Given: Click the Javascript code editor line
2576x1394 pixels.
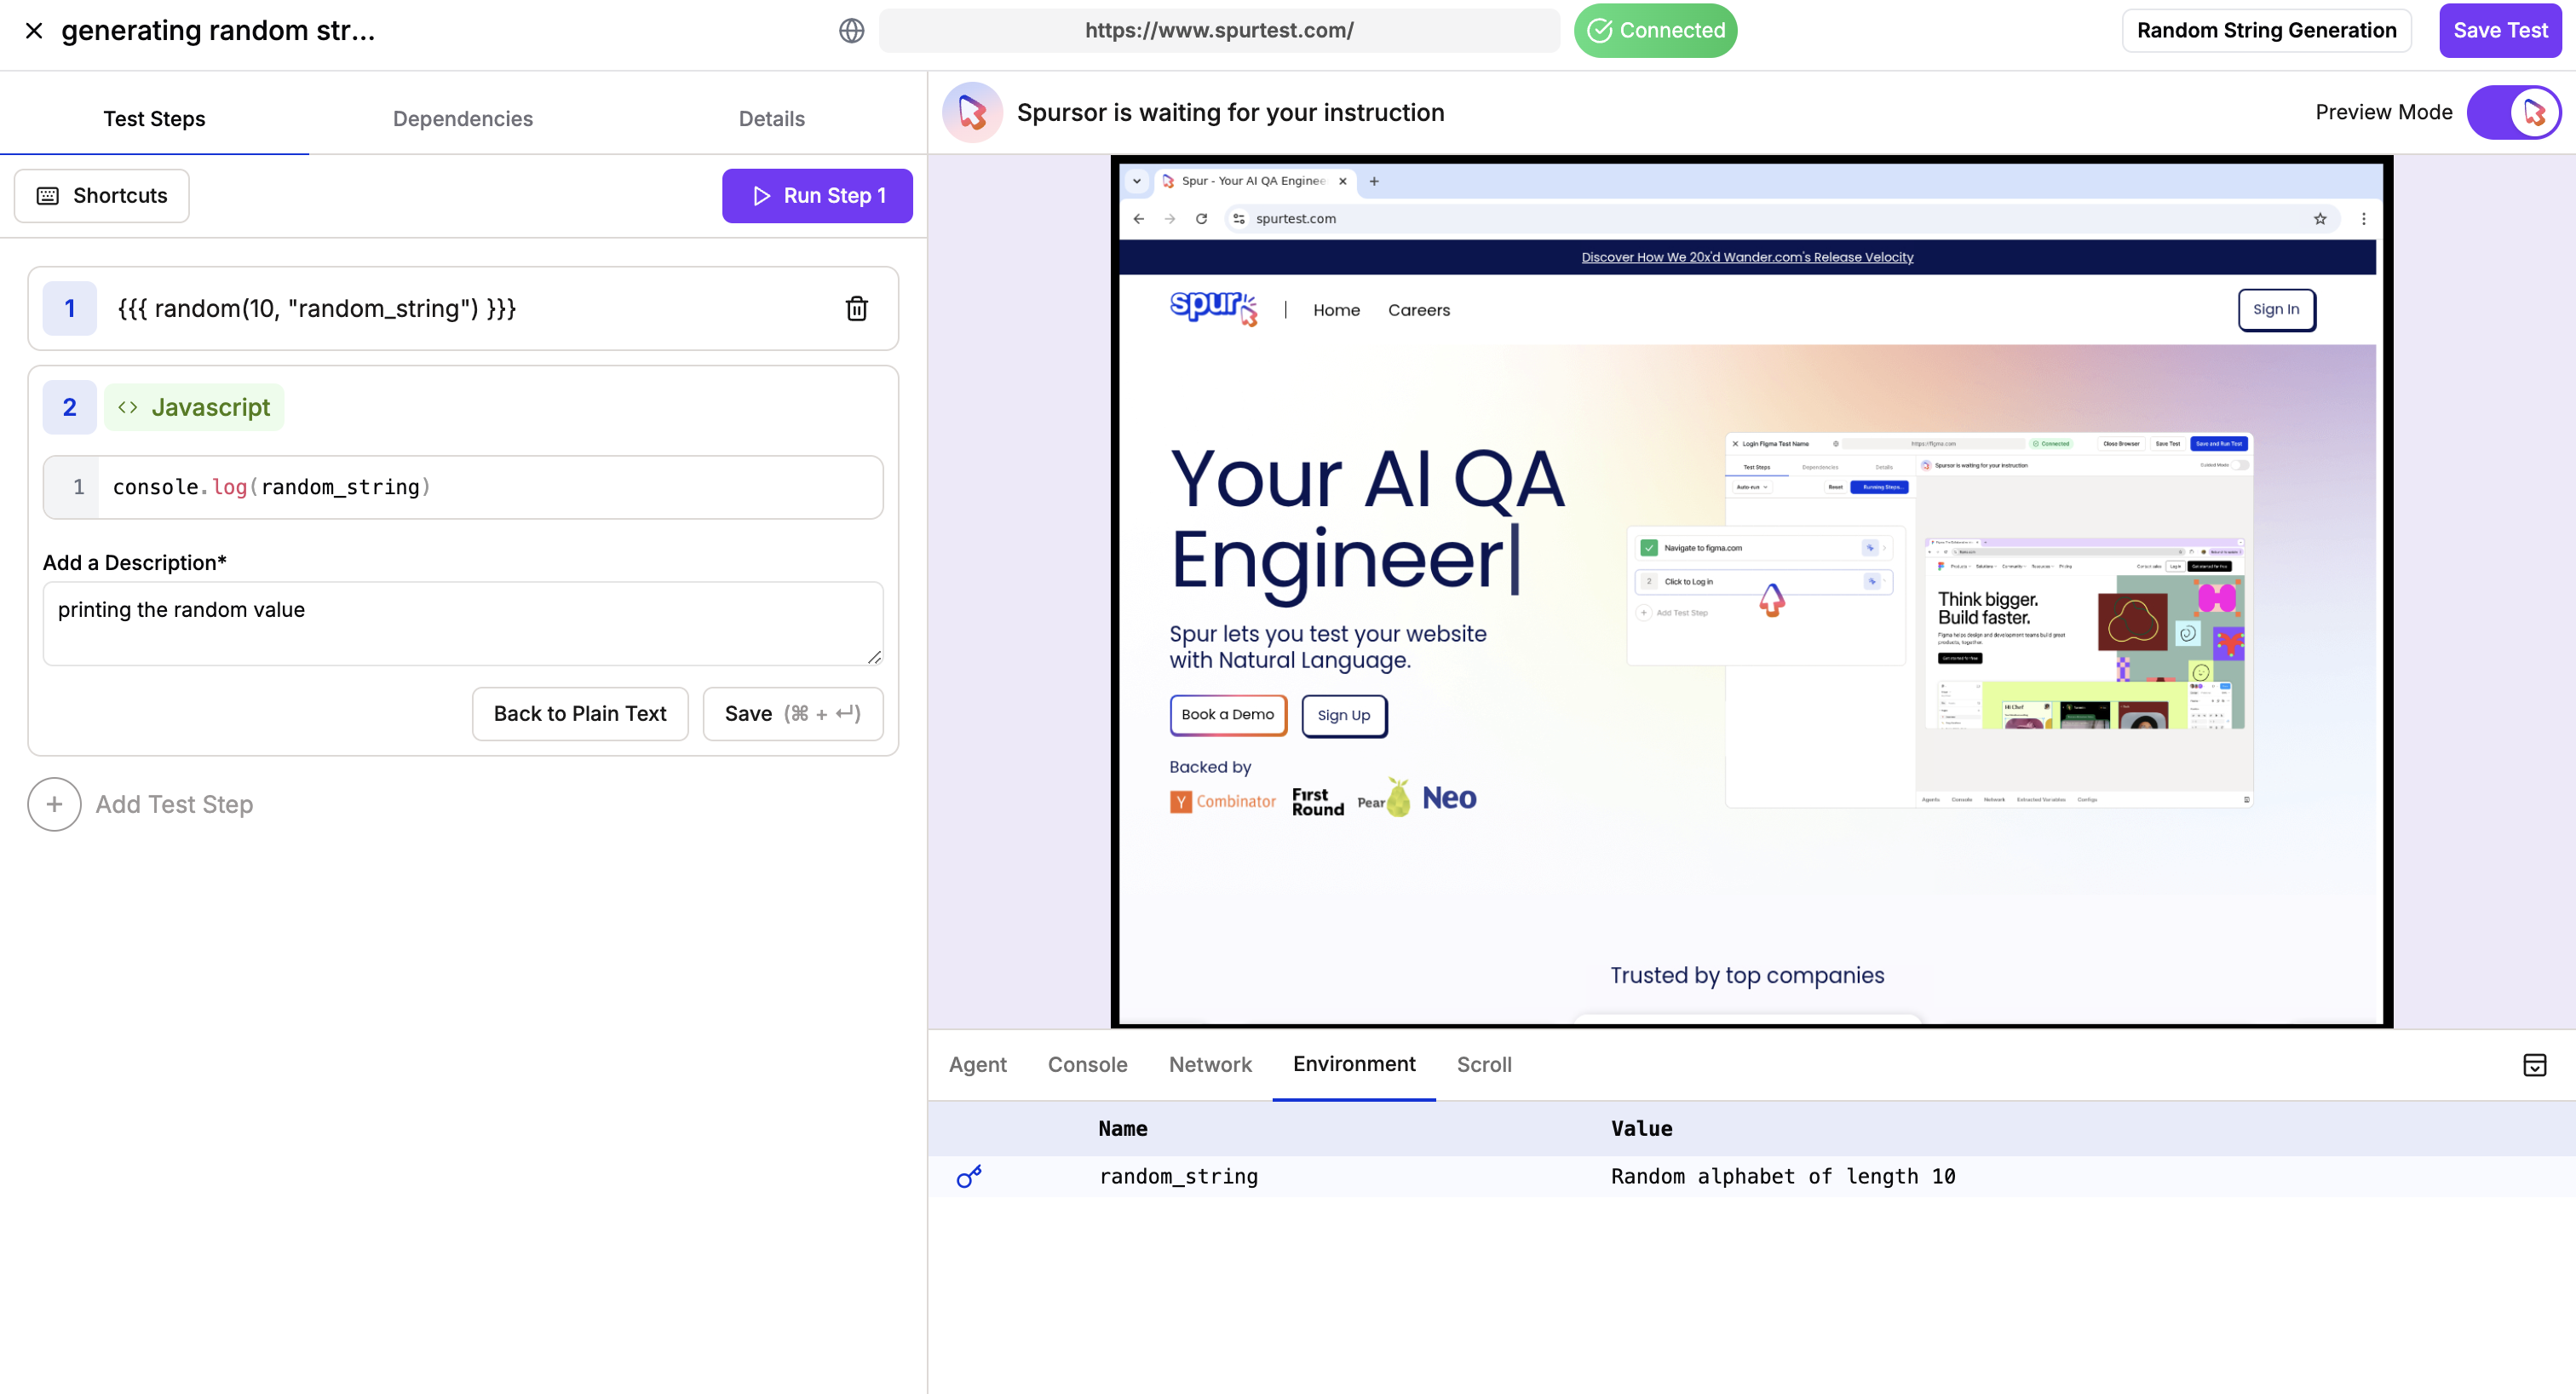Looking at the screenshot, I should pos(490,487).
